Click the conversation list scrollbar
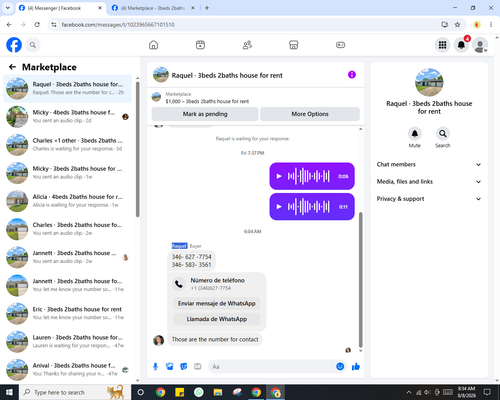Viewport: 500px width, 400px height. click(137, 148)
